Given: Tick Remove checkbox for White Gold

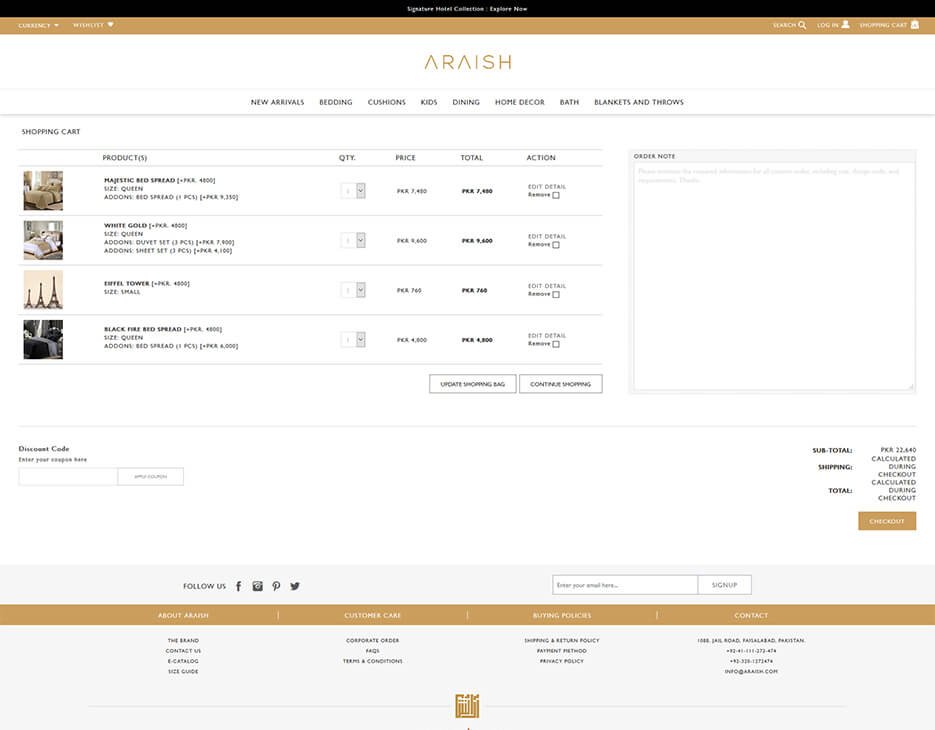Looking at the screenshot, I should tap(556, 245).
